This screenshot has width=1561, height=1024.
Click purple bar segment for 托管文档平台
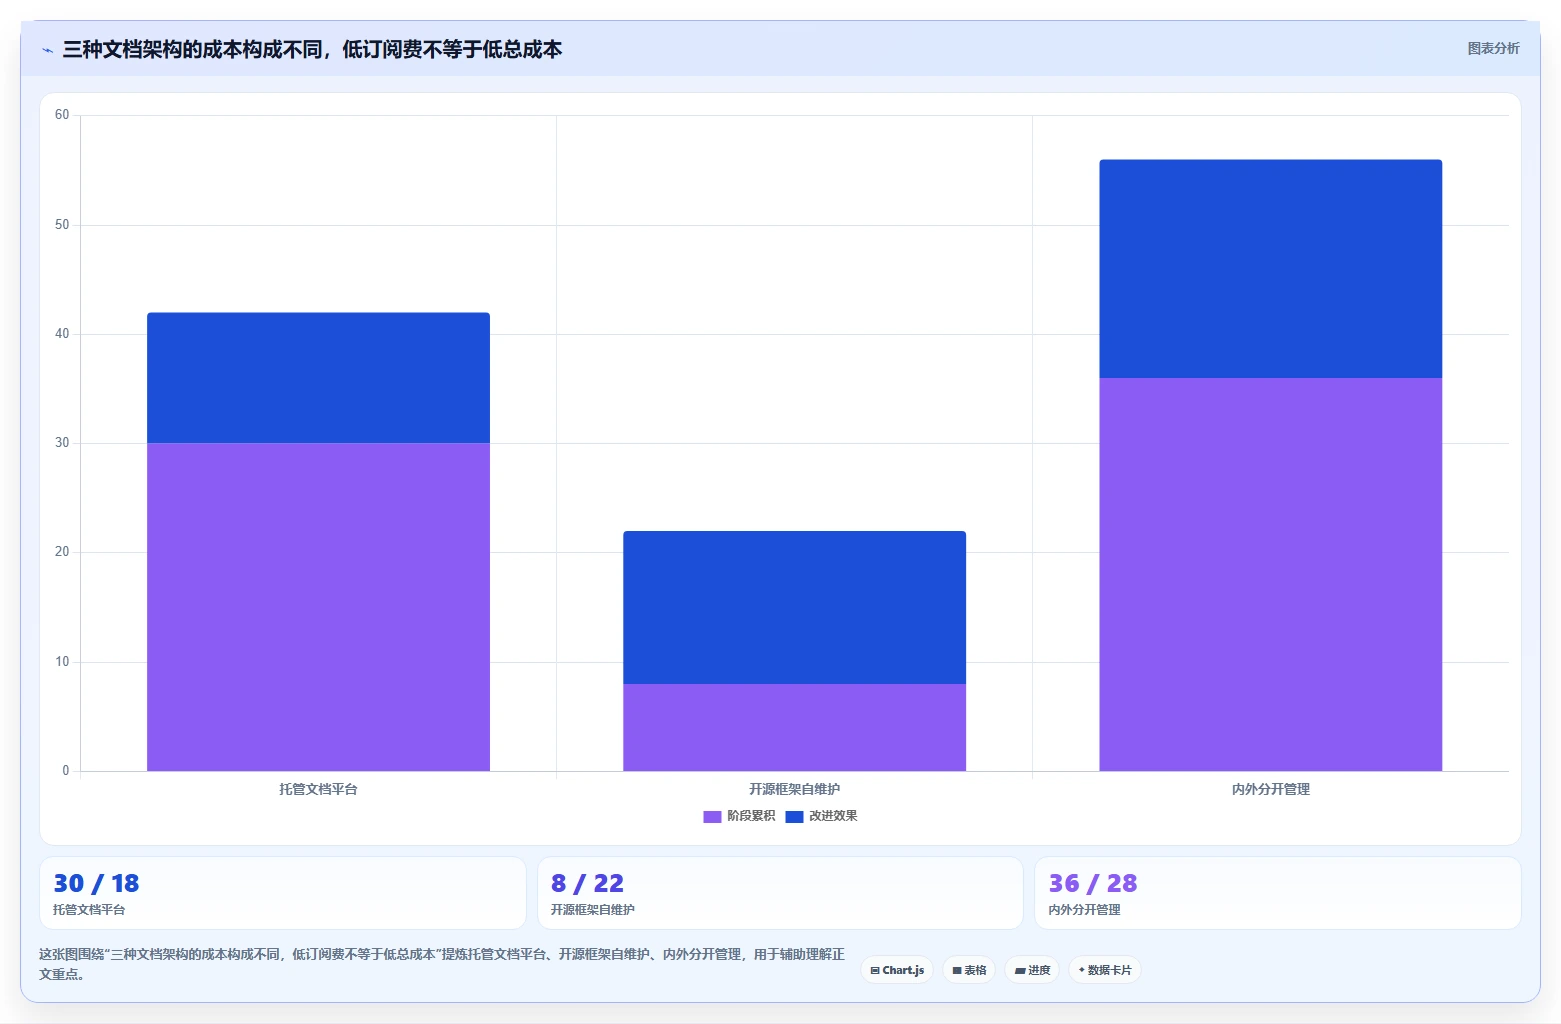(318, 607)
